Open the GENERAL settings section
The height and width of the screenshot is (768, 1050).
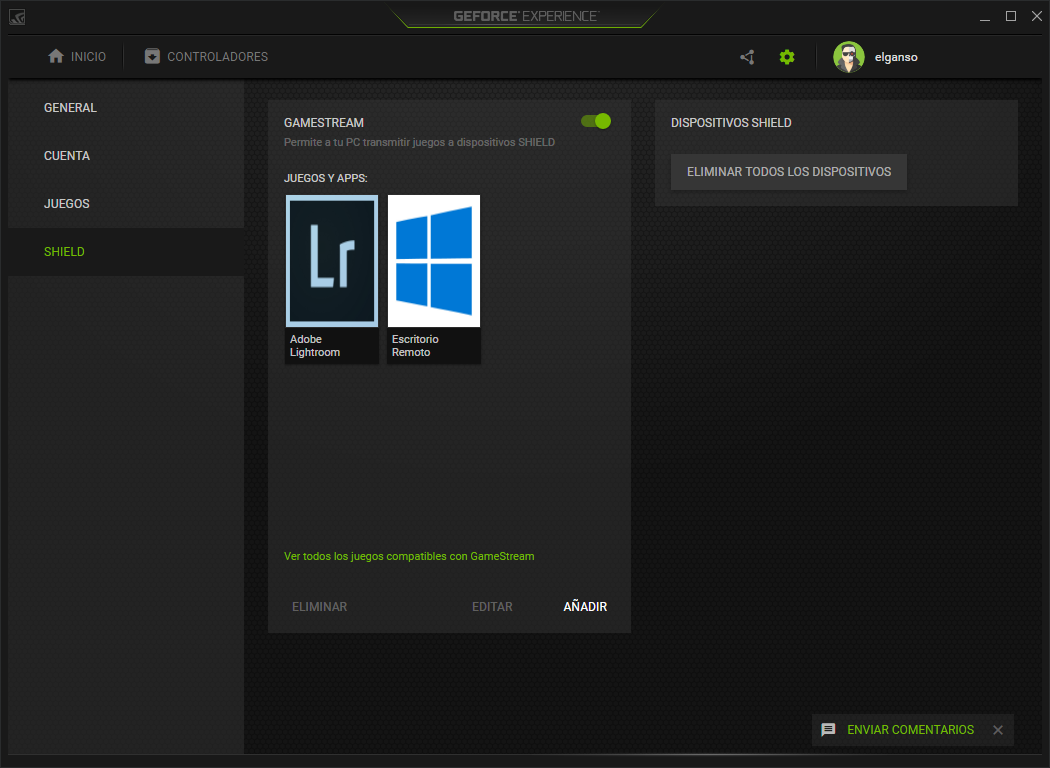(x=126, y=108)
